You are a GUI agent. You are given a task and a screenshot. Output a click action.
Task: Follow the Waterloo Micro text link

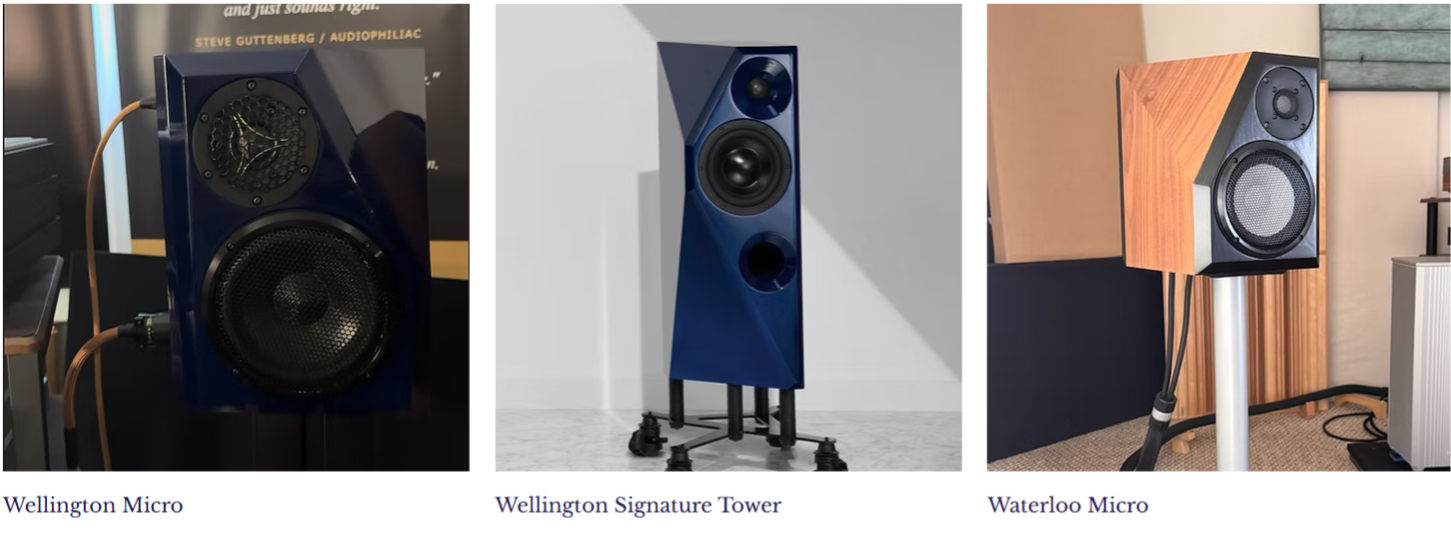point(1067,505)
